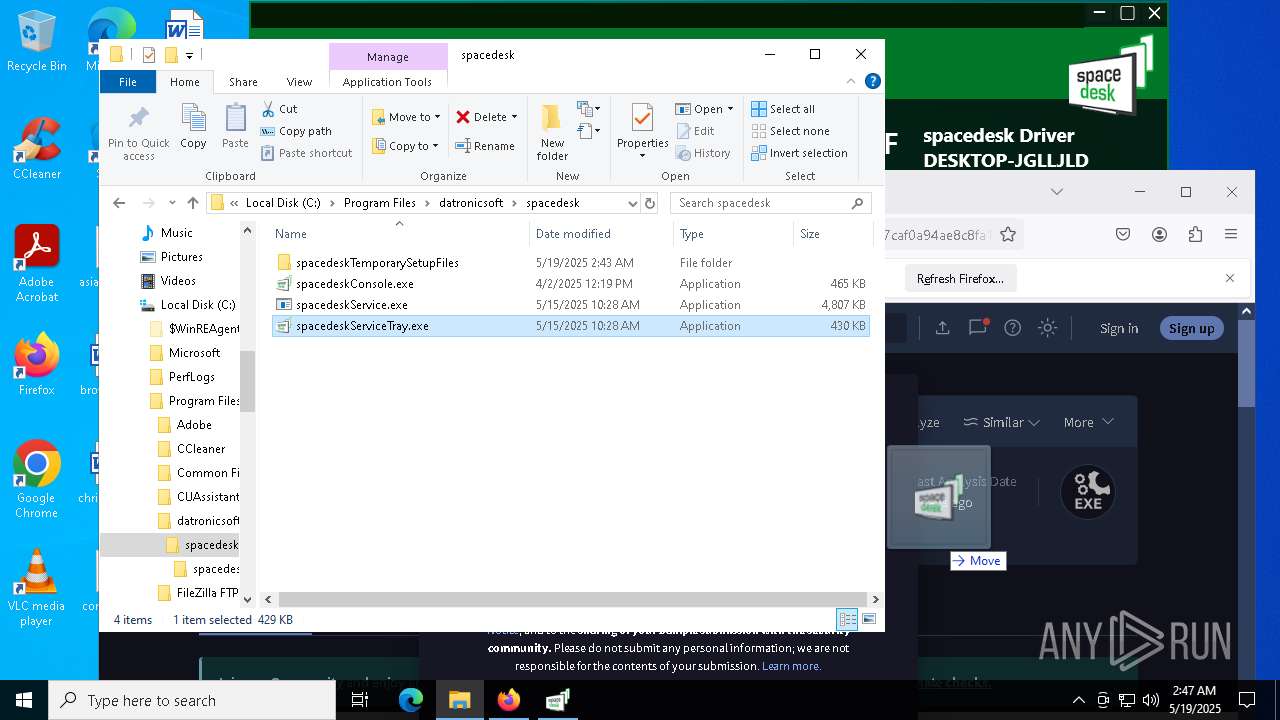Click the Sign up button
1280x720 pixels.
pos(1191,328)
